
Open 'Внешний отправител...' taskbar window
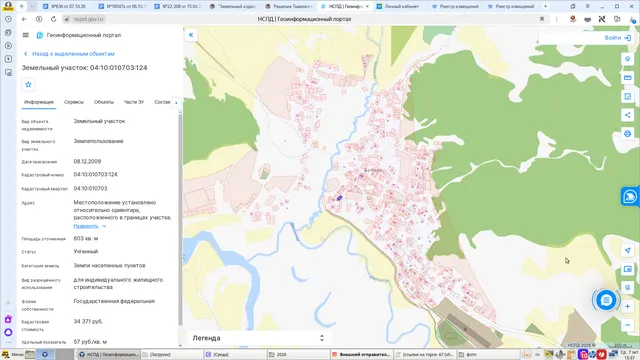[361, 354]
